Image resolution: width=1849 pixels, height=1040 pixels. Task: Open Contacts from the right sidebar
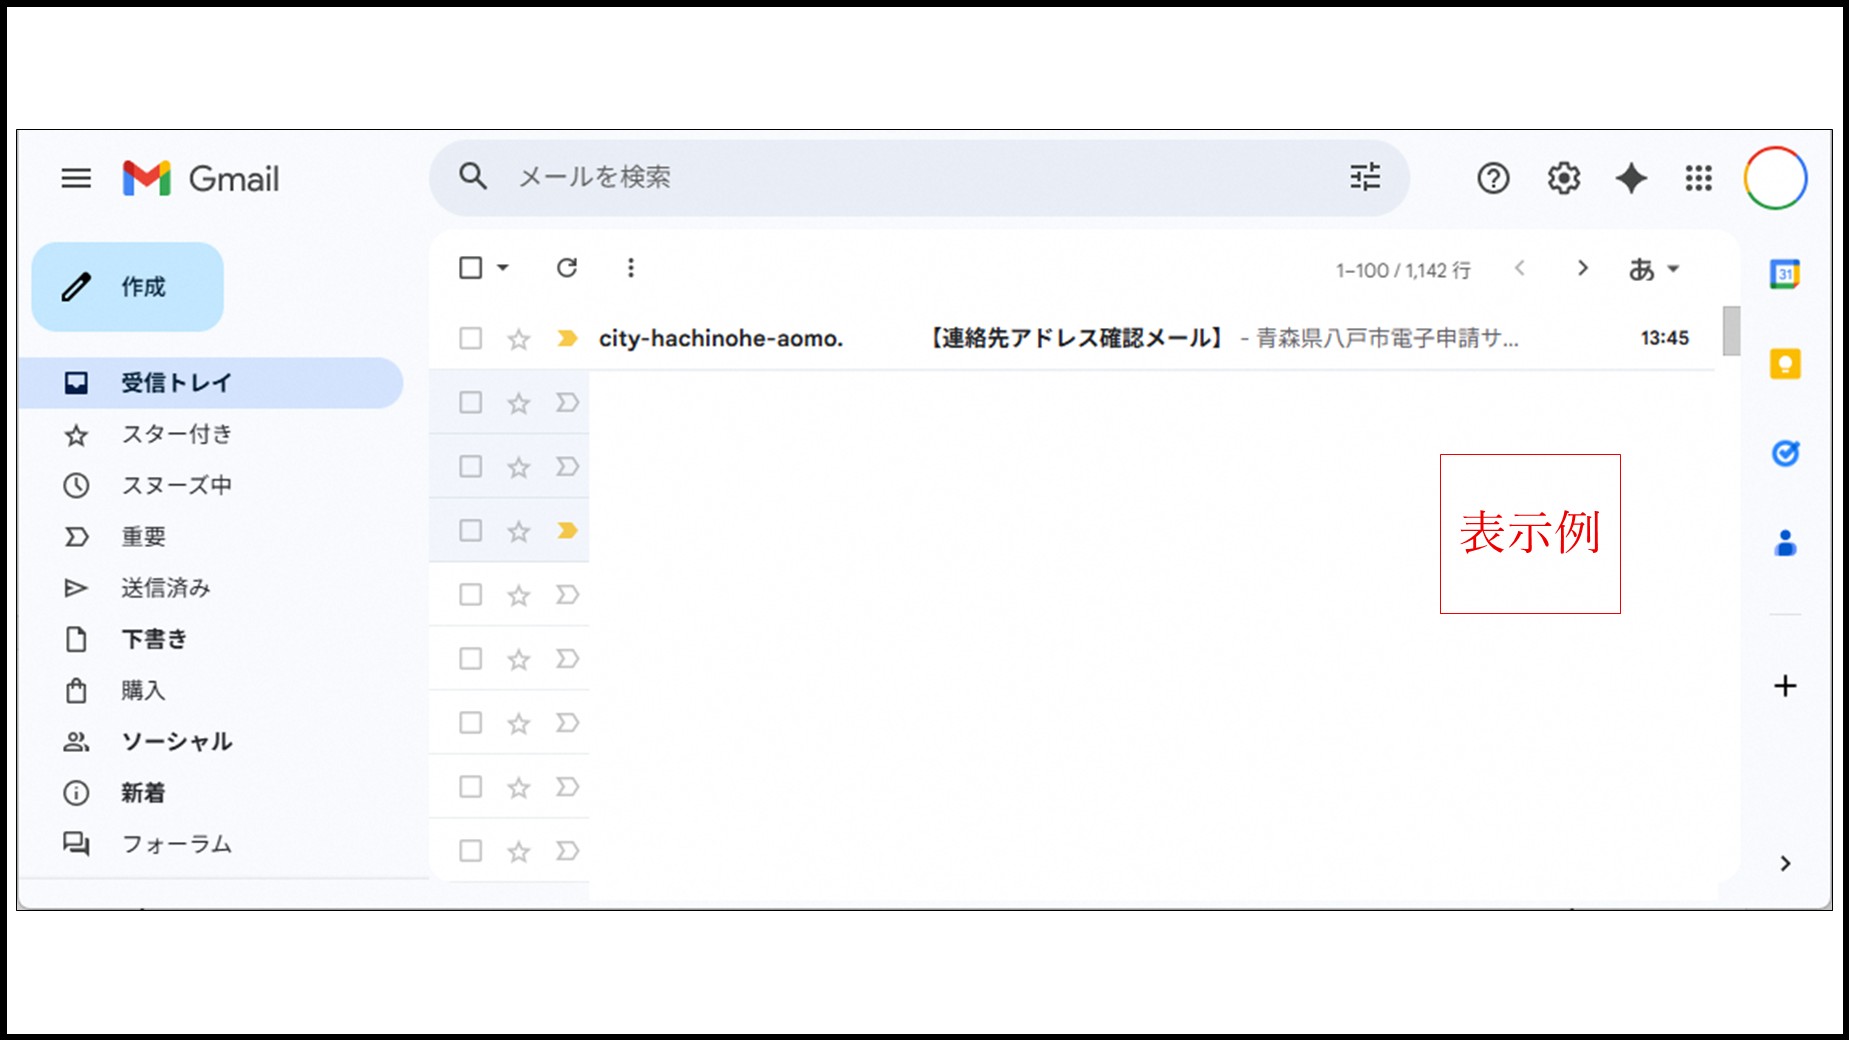tap(1786, 543)
